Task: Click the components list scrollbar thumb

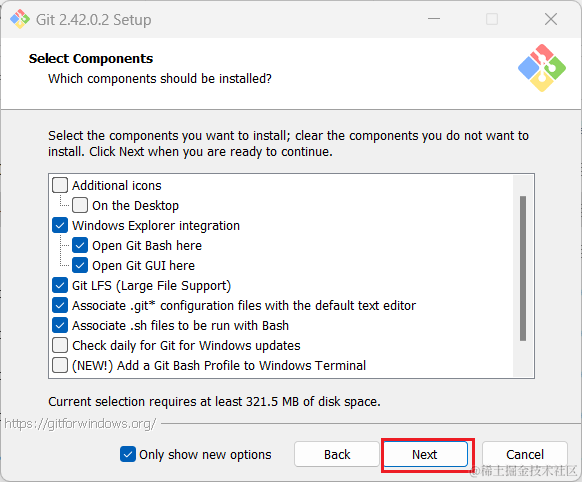Action: click(523, 268)
